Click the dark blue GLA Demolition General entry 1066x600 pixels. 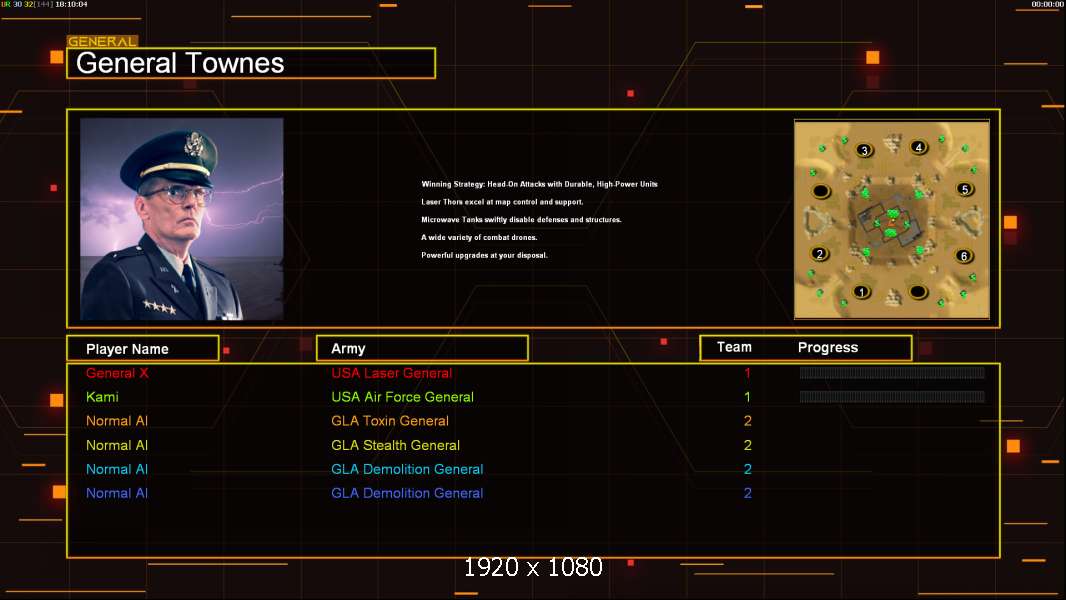coord(407,493)
